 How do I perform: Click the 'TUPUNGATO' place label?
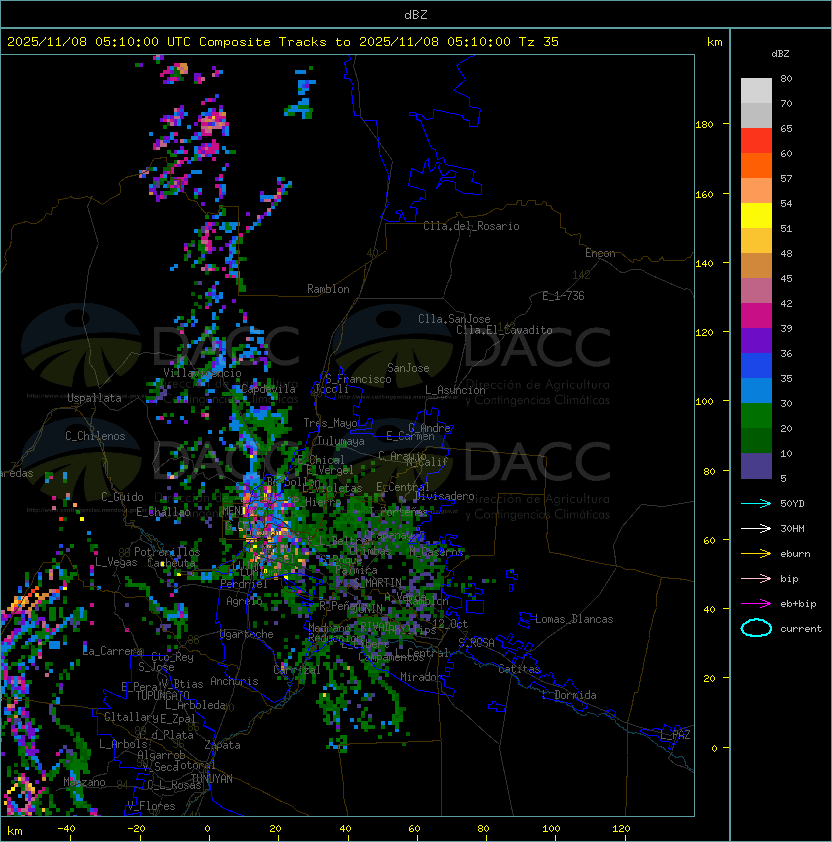pyautogui.click(x=162, y=695)
